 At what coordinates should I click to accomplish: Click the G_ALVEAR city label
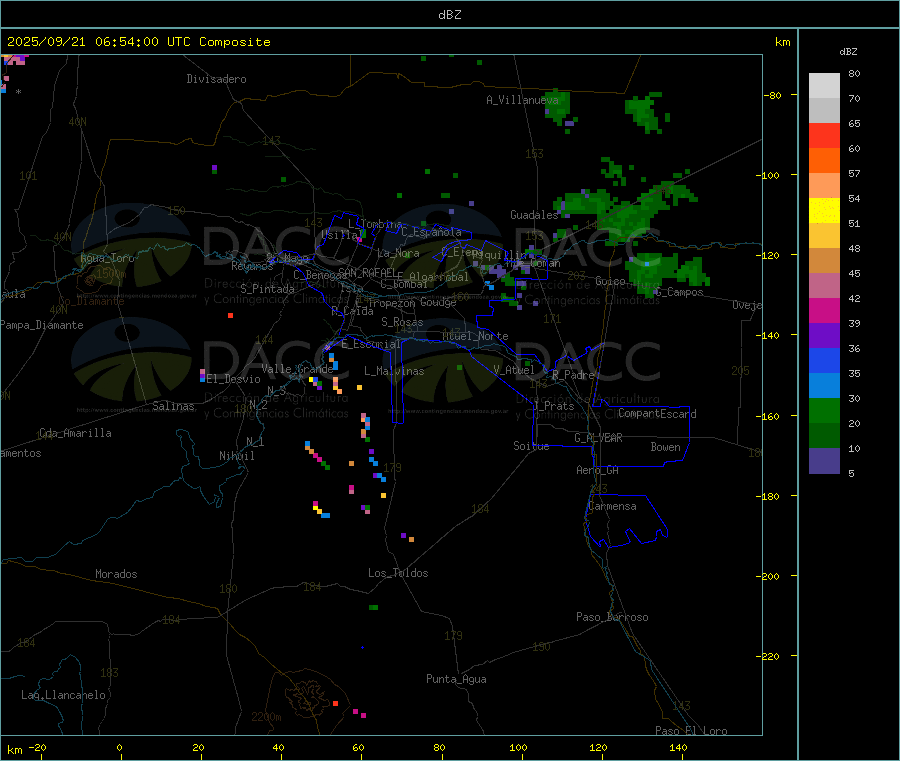coord(598,438)
